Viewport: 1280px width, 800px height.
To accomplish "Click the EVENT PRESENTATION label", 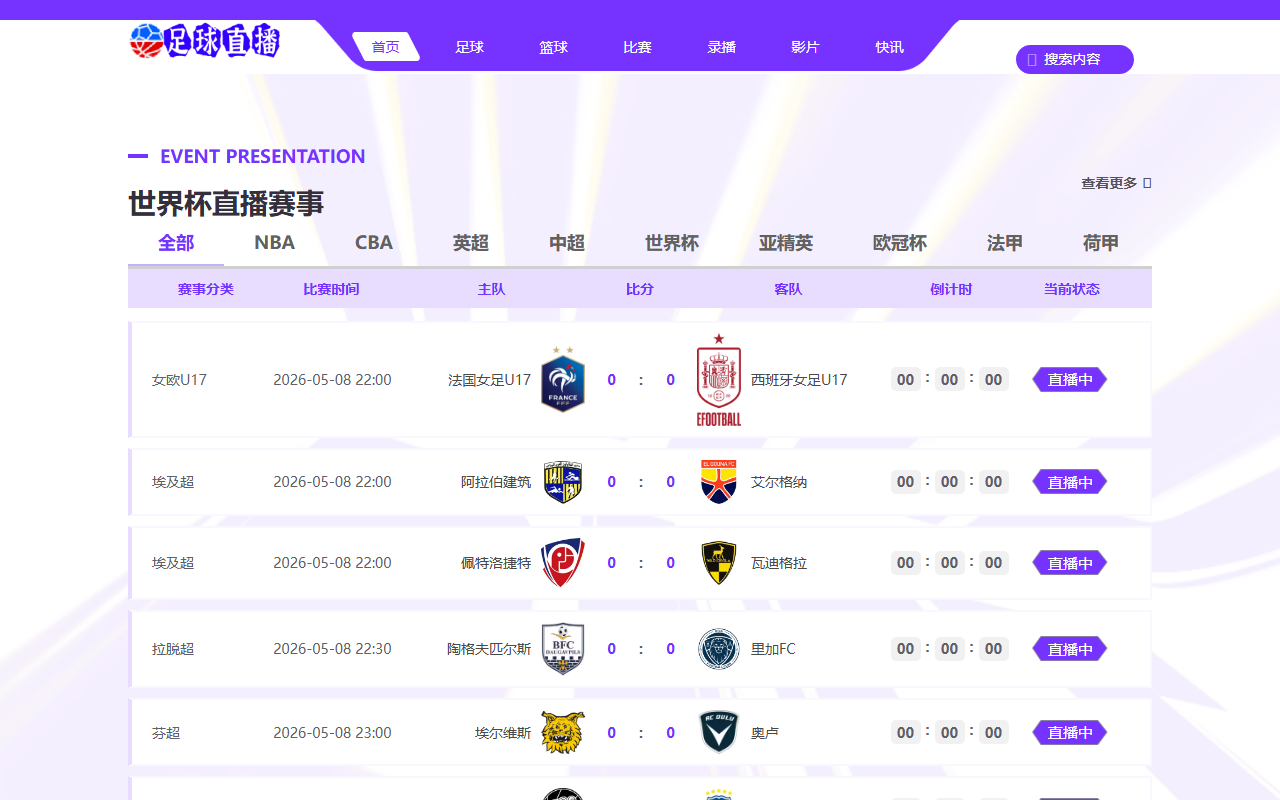I will (x=263, y=156).
